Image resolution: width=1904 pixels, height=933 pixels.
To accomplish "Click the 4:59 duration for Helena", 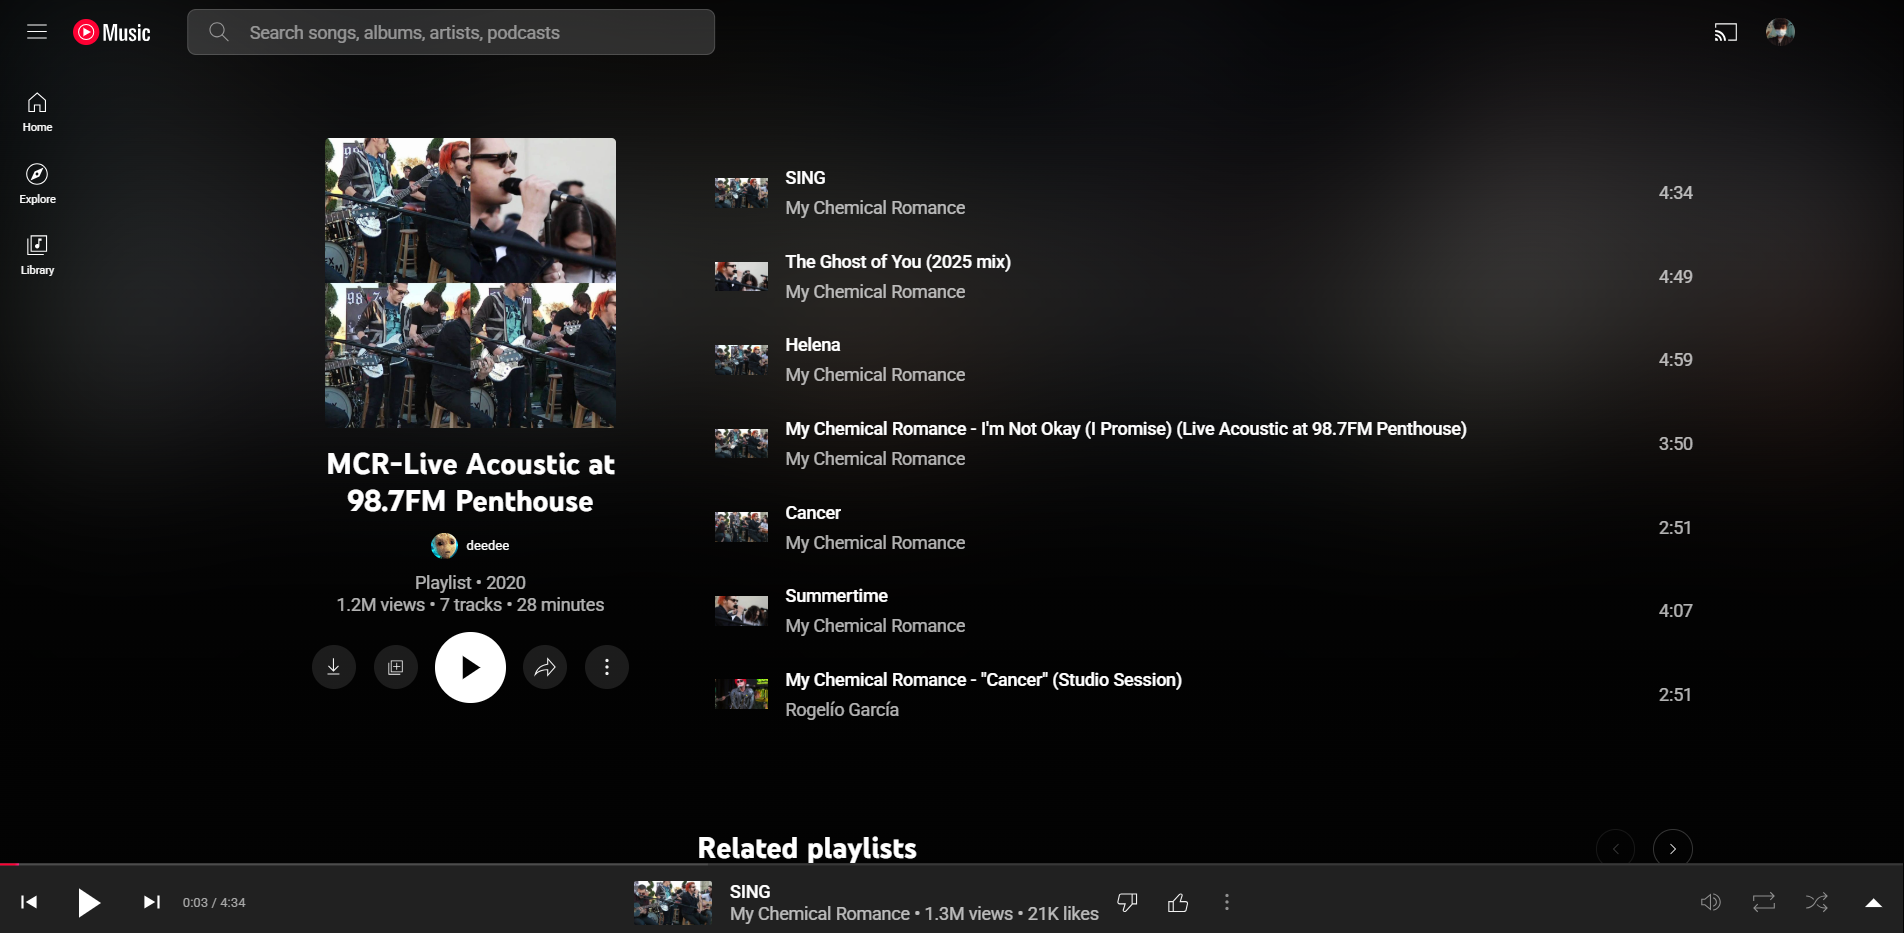I will tap(1675, 360).
